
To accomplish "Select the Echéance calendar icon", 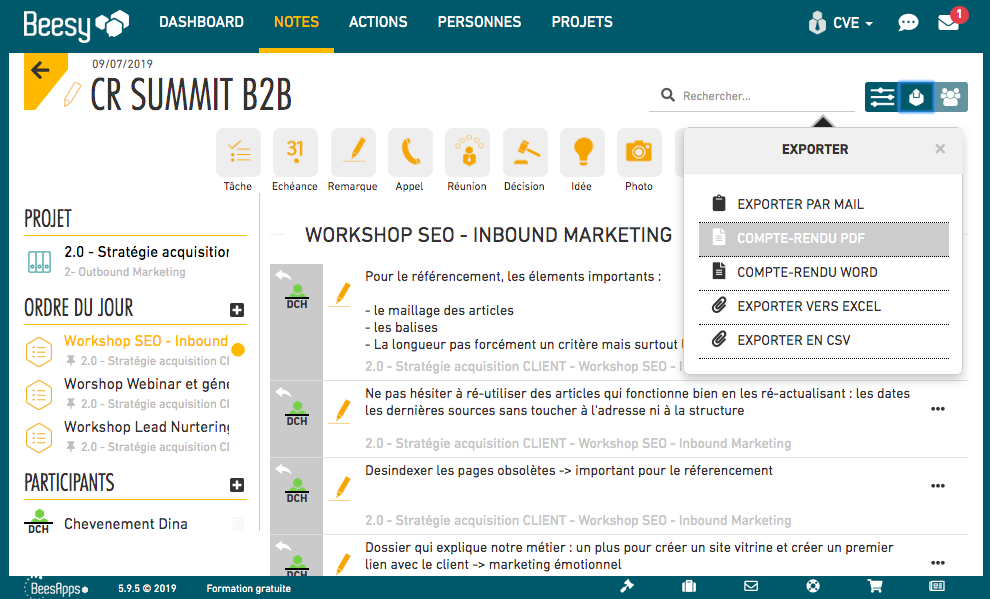I will point(295,152).
